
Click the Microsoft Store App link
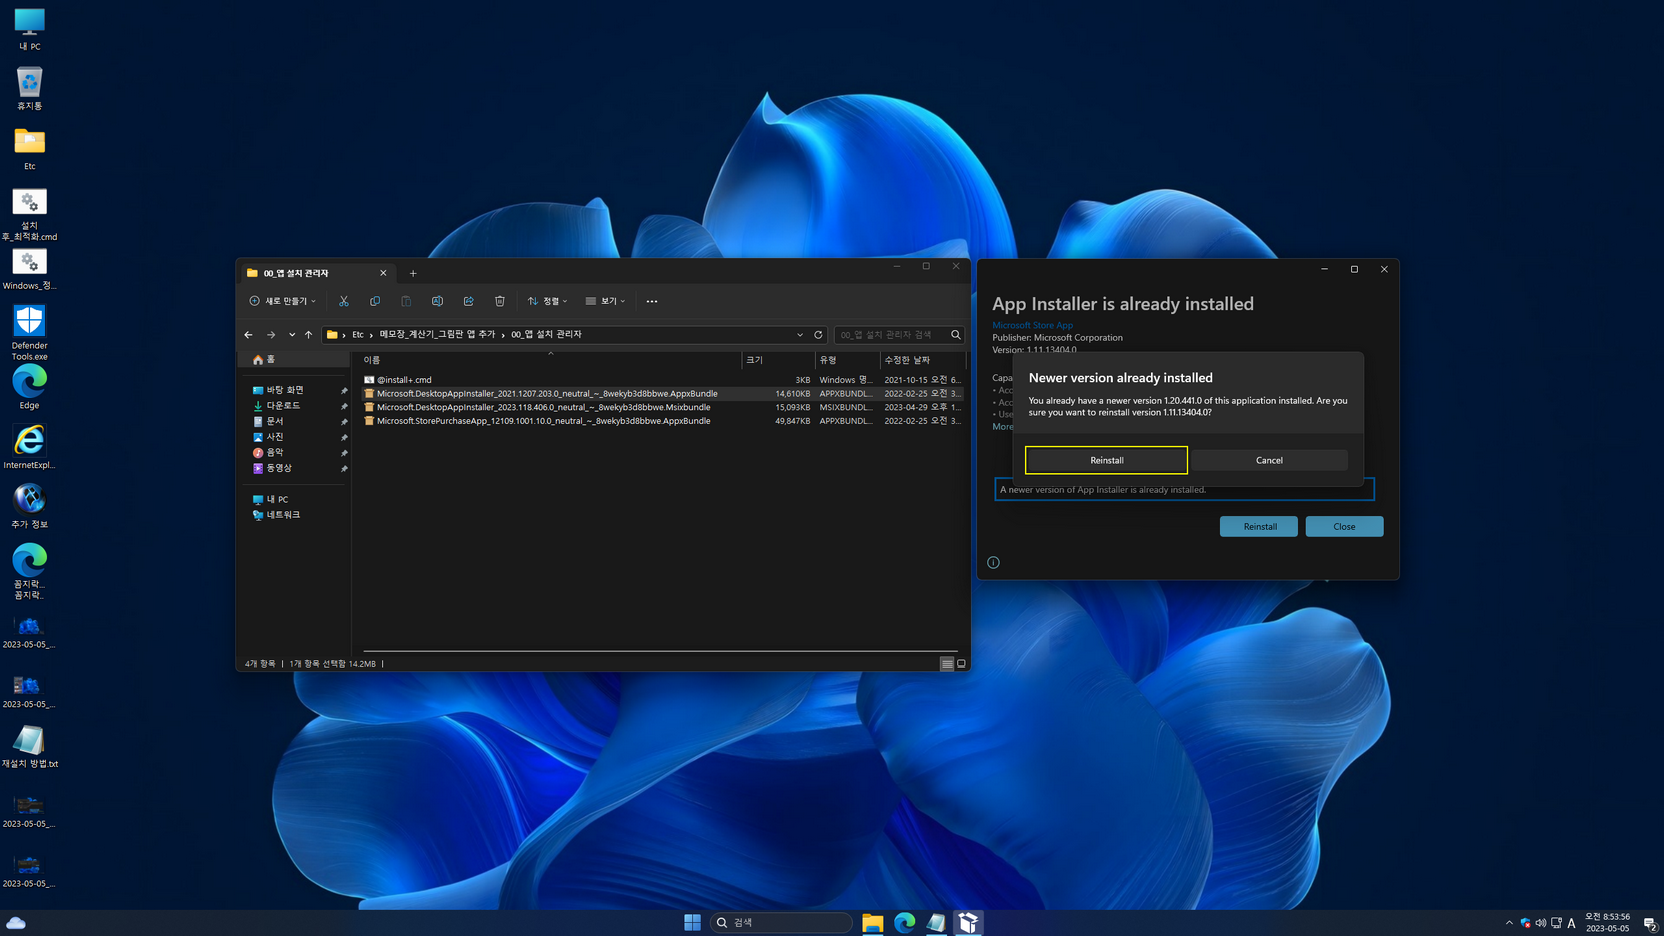coord(1032,325)
